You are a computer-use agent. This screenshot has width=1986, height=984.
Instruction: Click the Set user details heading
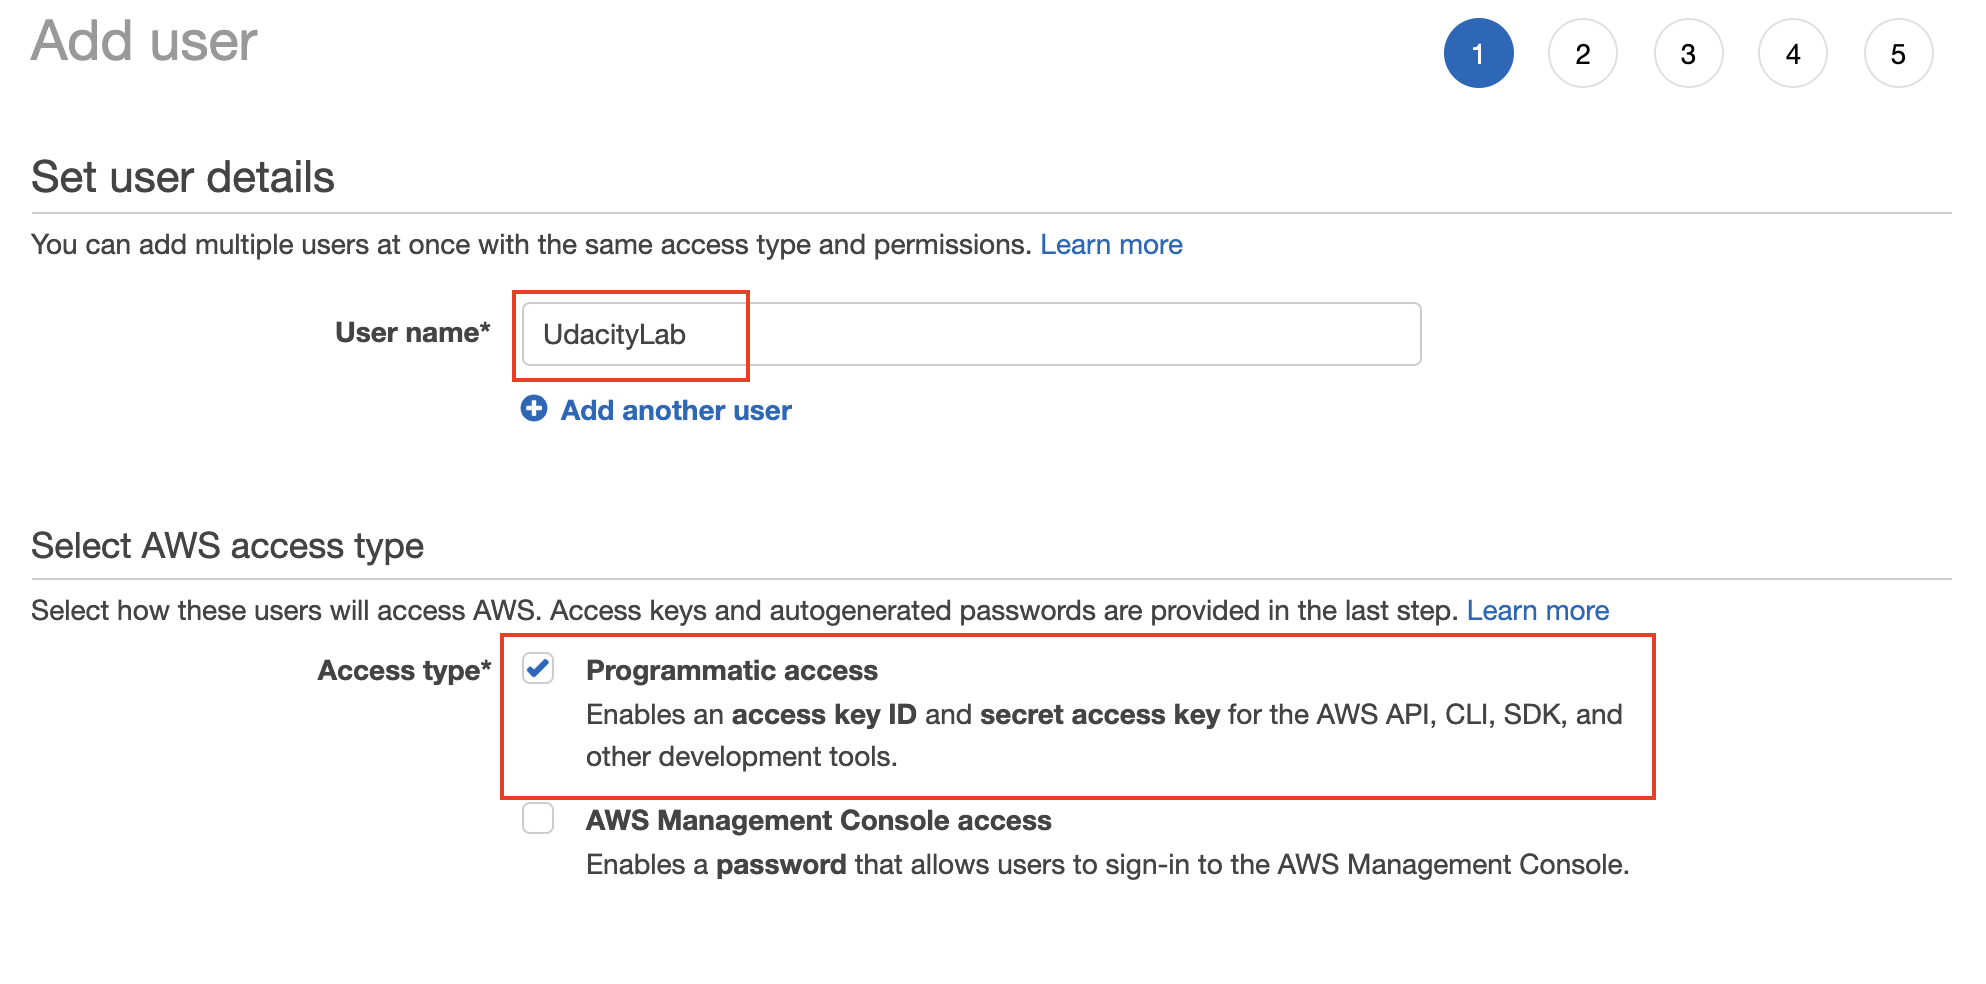183,177
